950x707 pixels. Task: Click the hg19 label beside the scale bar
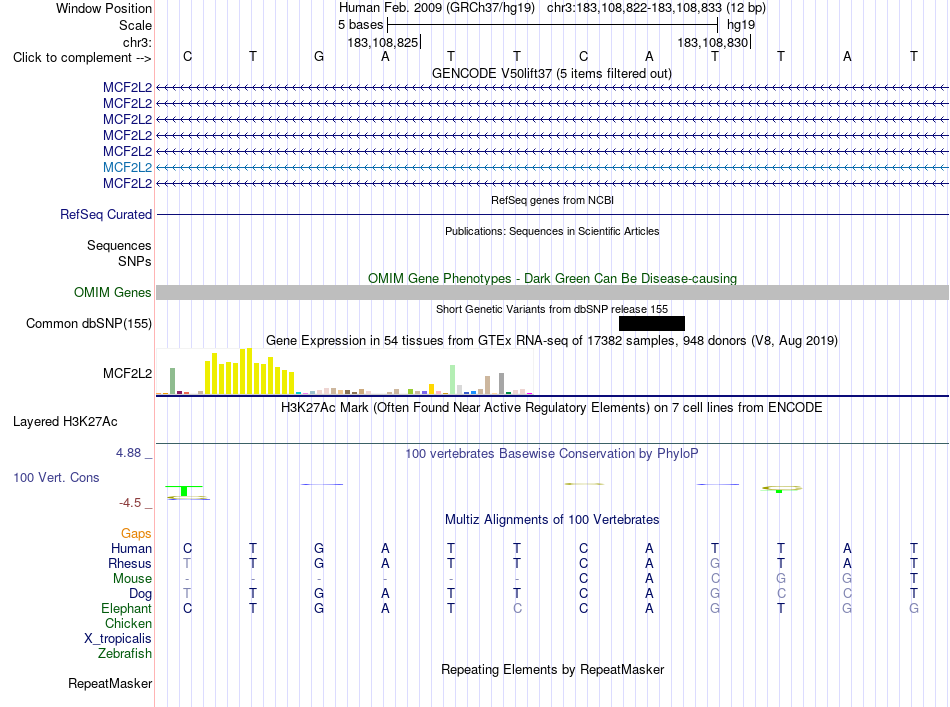click(x=741, y=25)
